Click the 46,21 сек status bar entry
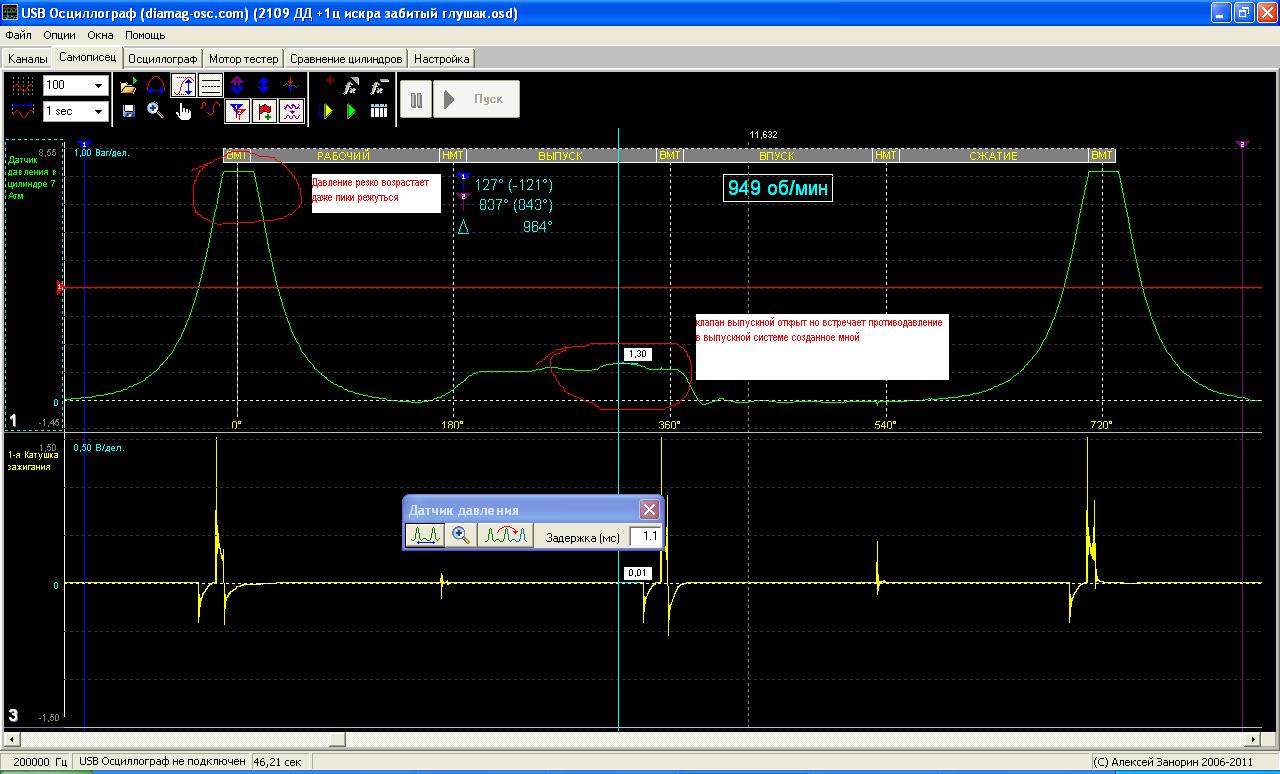This screenshot has width=1280, height=774. tap(279, 762)
